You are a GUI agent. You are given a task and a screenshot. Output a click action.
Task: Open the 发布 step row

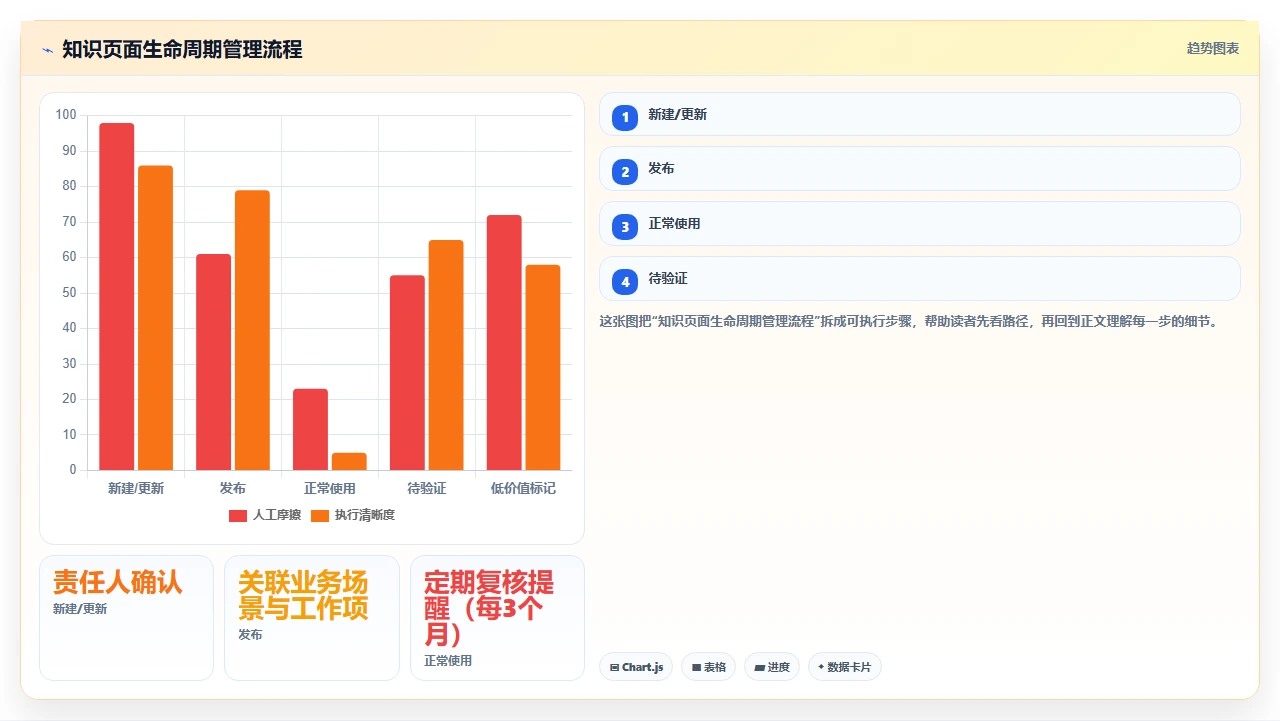920,169
